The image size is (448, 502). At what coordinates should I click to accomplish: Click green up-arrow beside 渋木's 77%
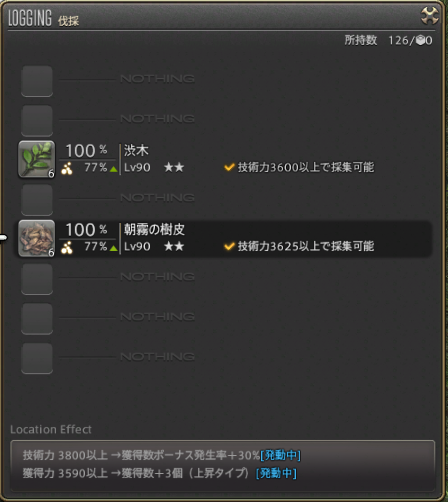[113, 169]
